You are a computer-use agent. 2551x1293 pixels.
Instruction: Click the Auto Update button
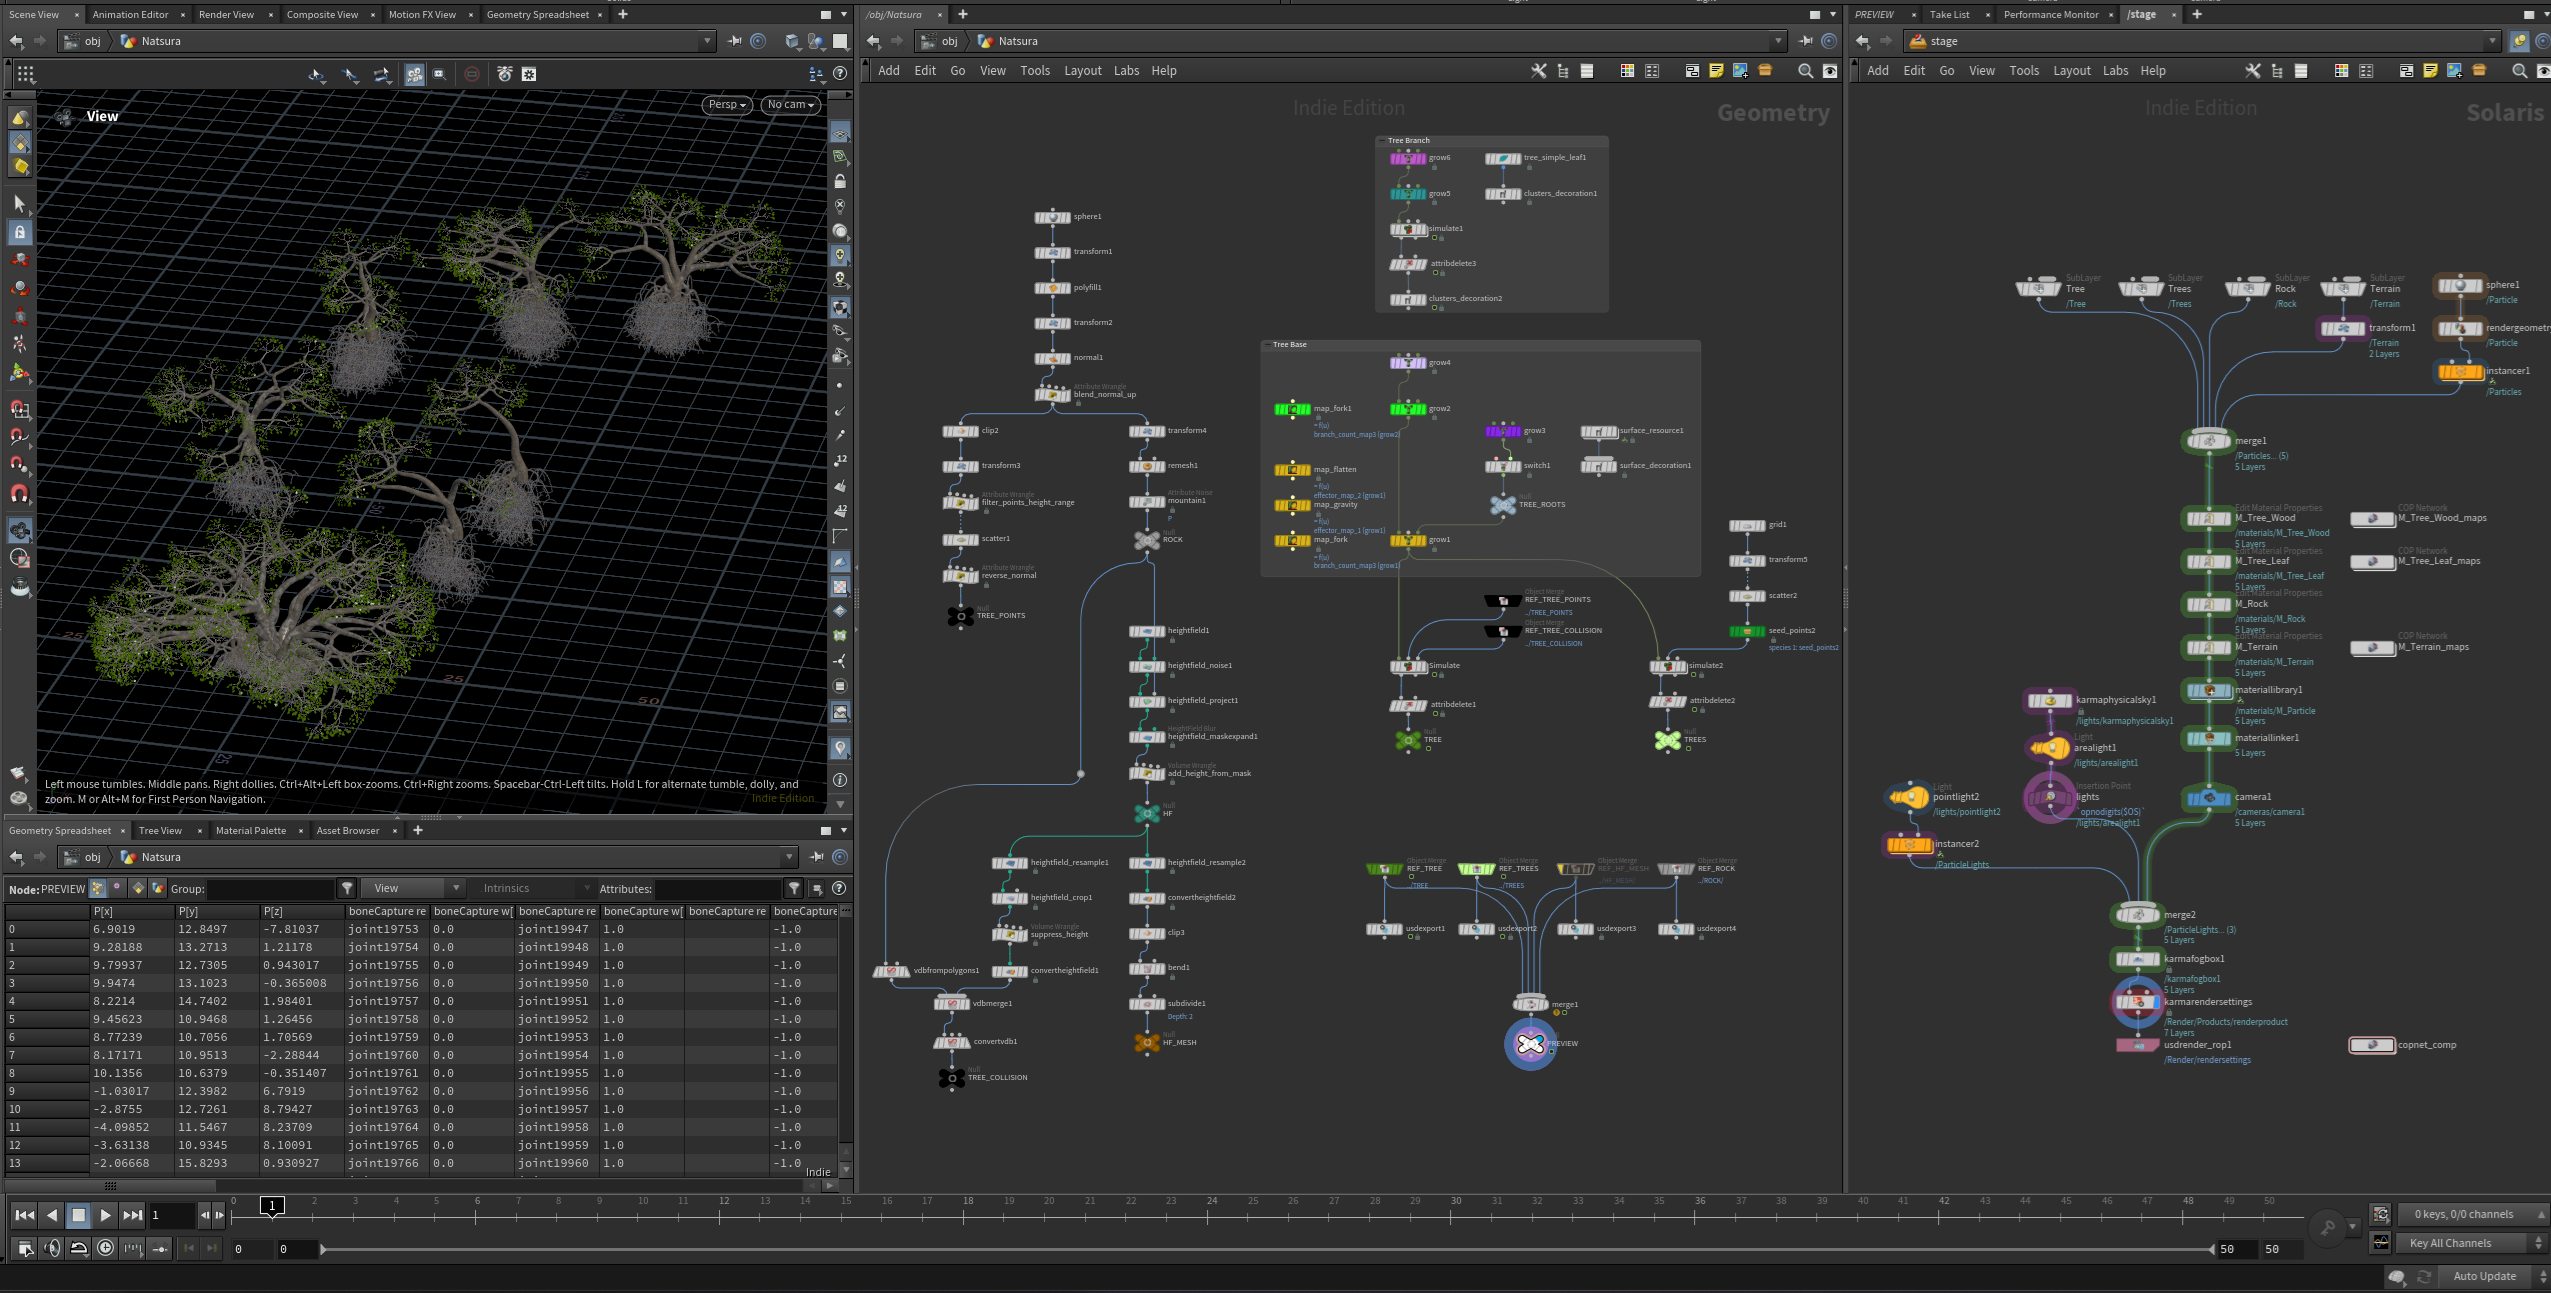click(2484, 1276)
